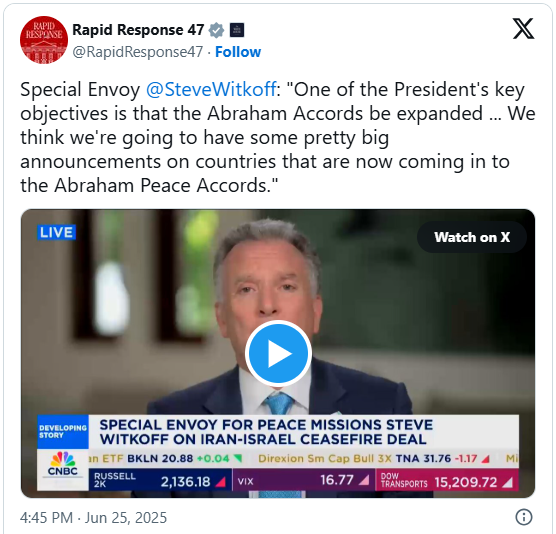Click the blue LIVE badge on video
The height and width of the screenshot is (534, 556).
[x=56, y=233]
